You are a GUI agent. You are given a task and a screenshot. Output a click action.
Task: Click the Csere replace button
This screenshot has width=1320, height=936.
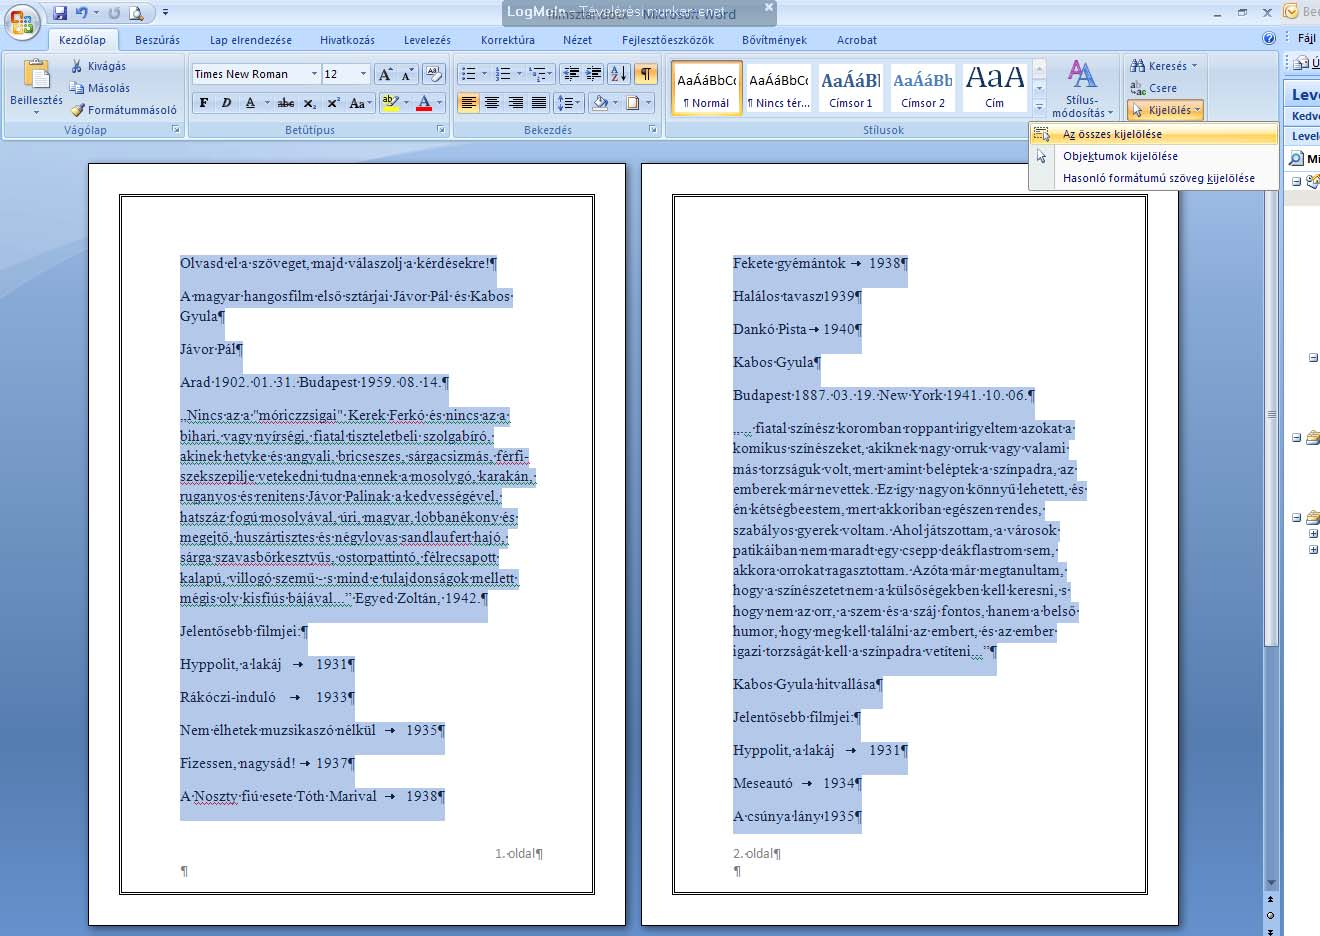point(1153,88)
